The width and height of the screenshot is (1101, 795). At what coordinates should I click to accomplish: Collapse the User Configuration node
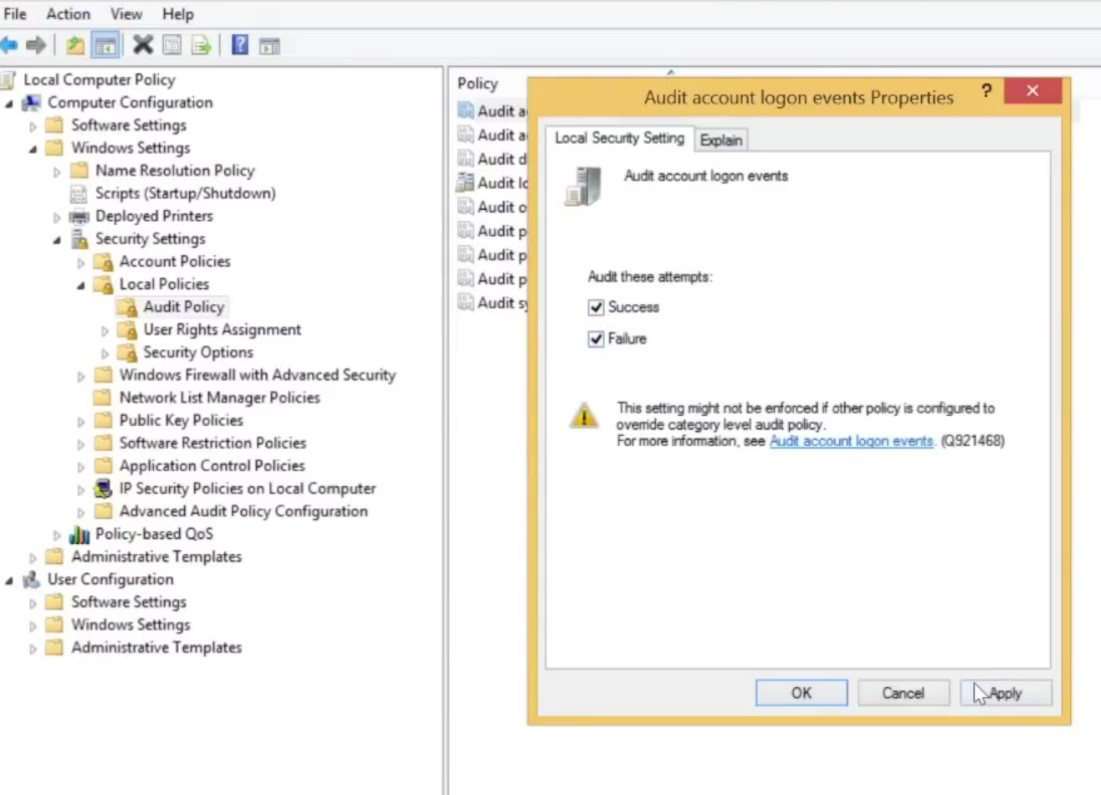pos(9,581)
